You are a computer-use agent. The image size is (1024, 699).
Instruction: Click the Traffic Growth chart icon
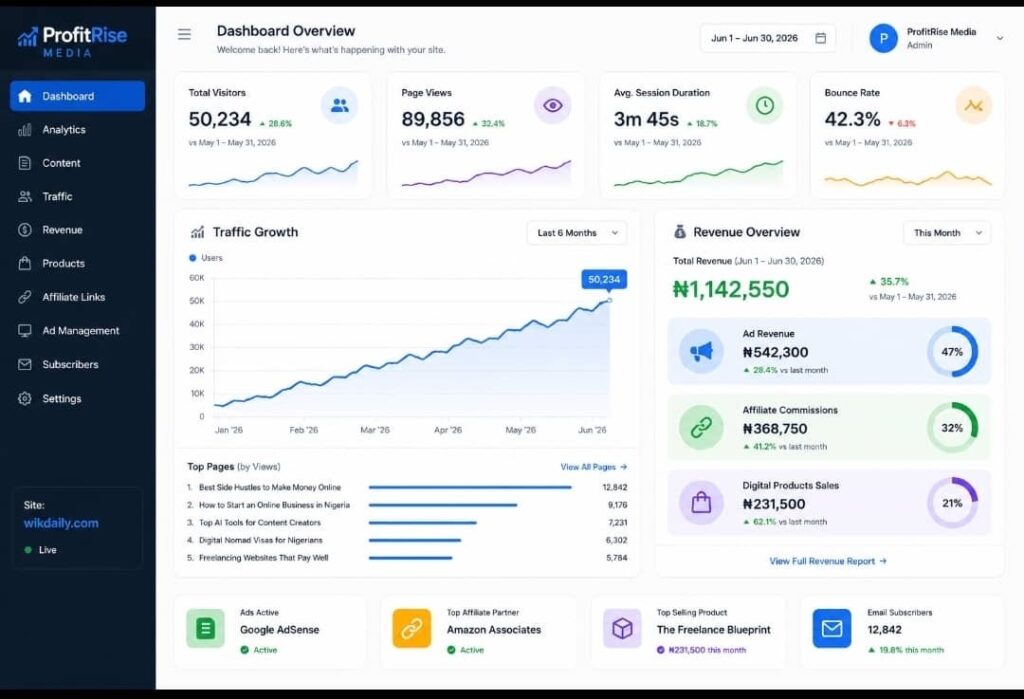pyautogui.click(x=197, y=233)
